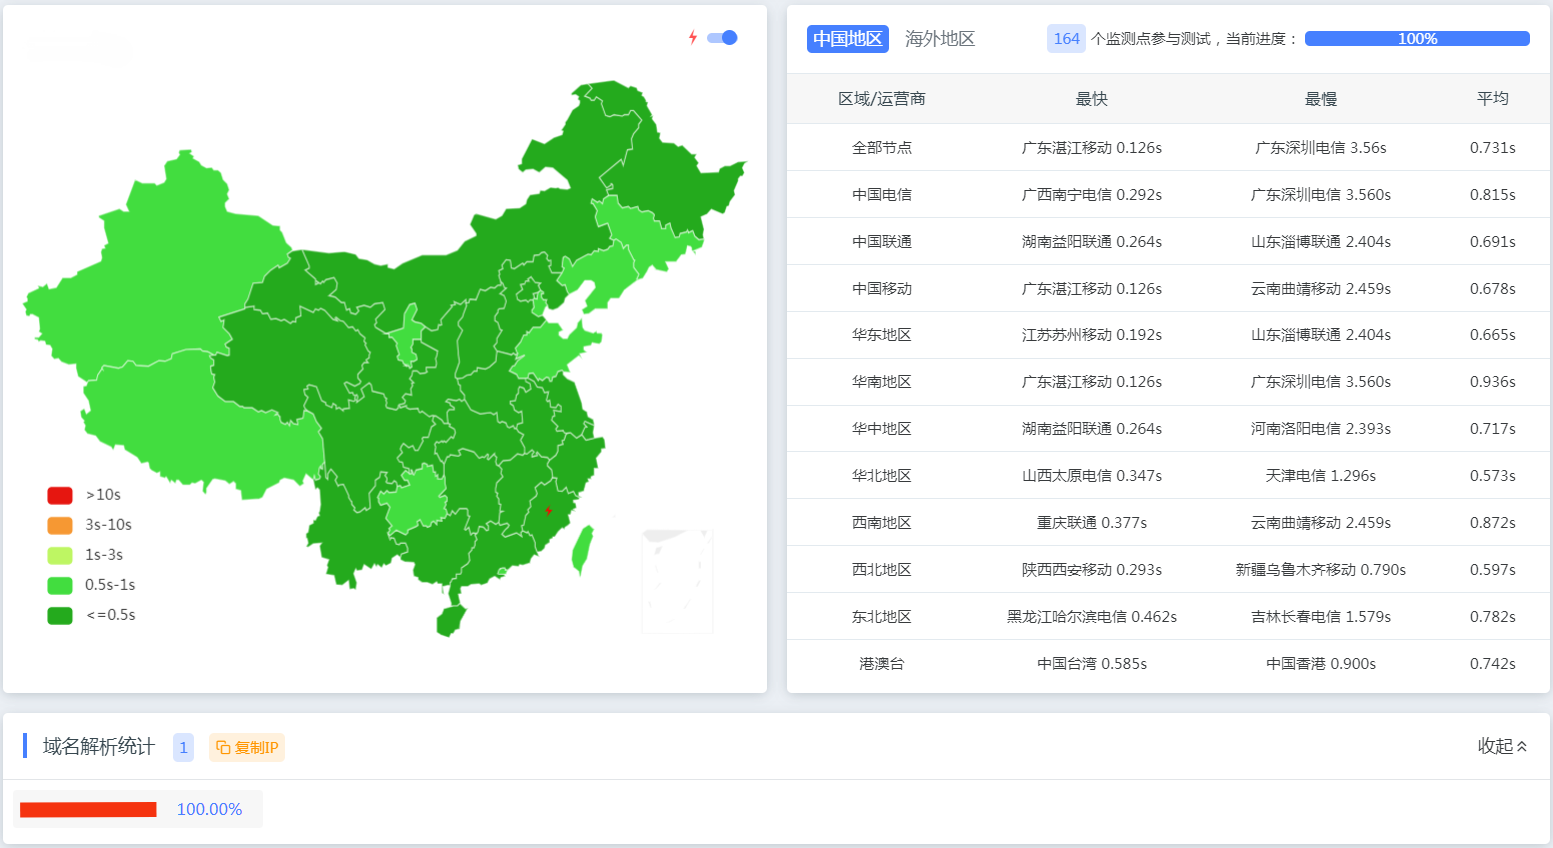
Task: Click the 0.5s-1s legend swatch
Action: pos(59,584)
